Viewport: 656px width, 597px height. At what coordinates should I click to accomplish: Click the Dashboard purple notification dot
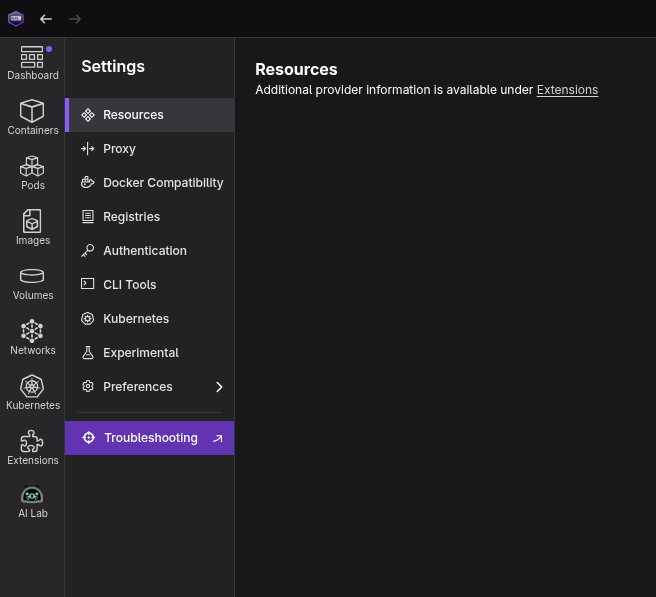(49, 49)
